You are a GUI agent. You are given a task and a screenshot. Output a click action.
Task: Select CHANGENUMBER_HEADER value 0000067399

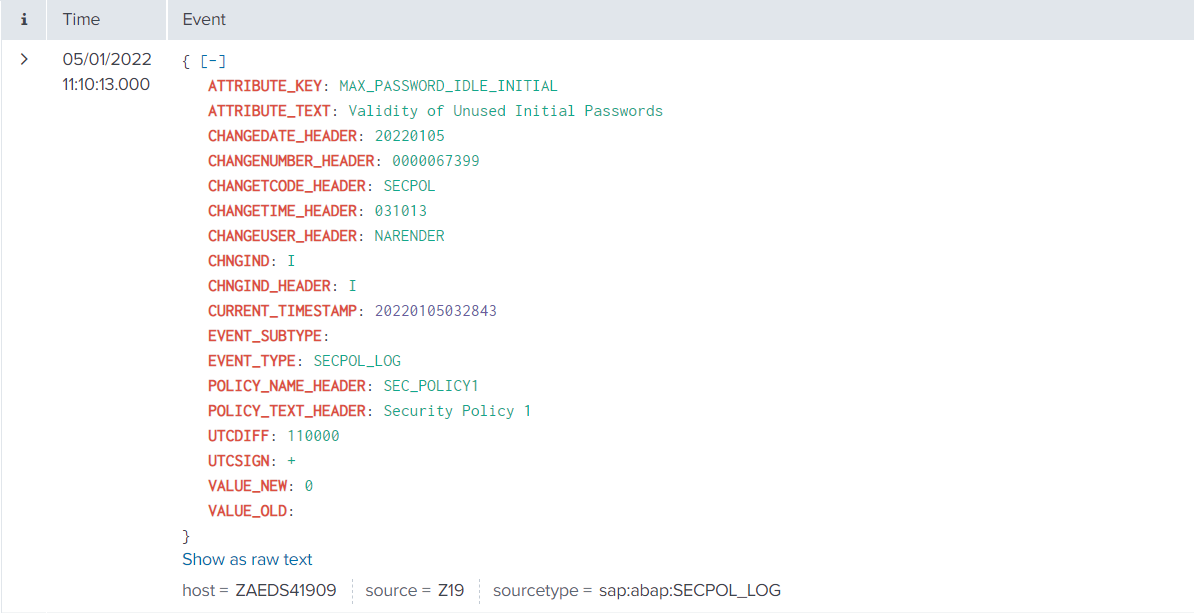pos(435,161)
